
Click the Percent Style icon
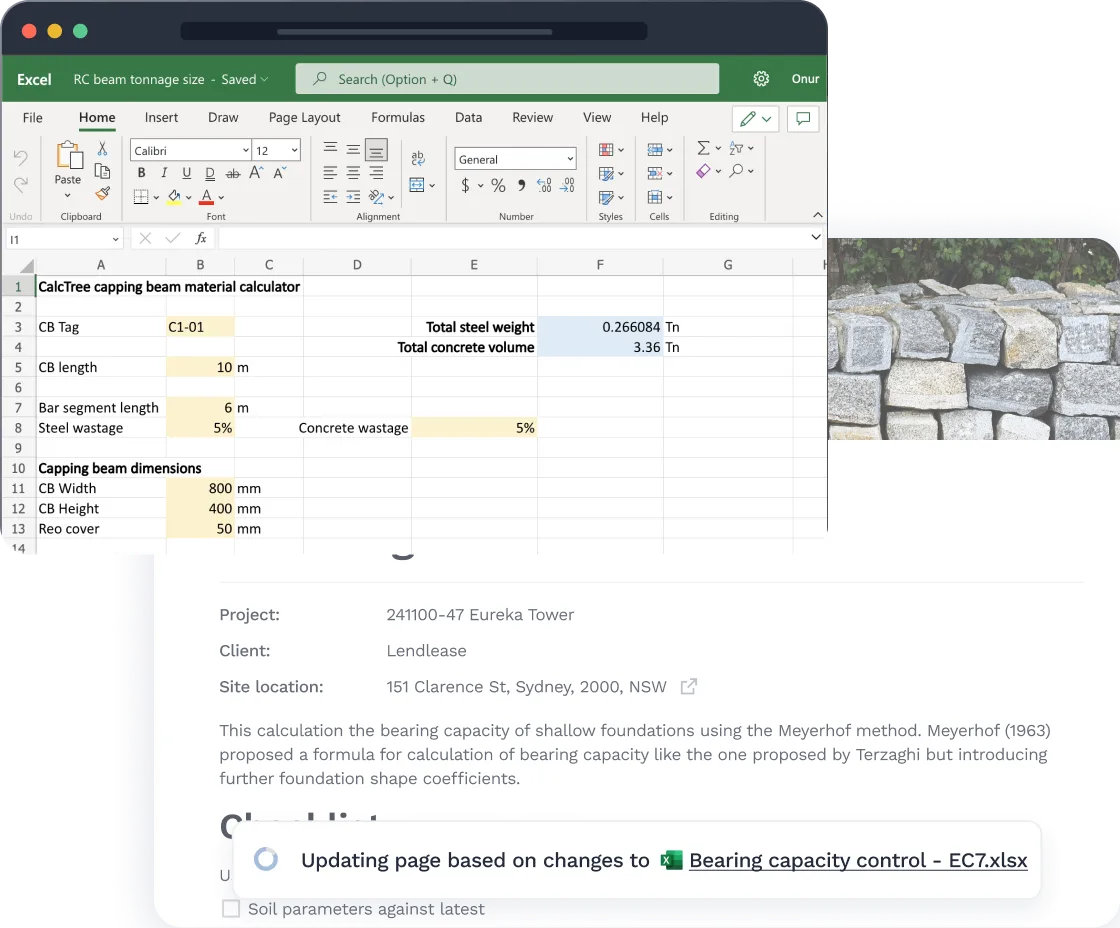(496, 186)
